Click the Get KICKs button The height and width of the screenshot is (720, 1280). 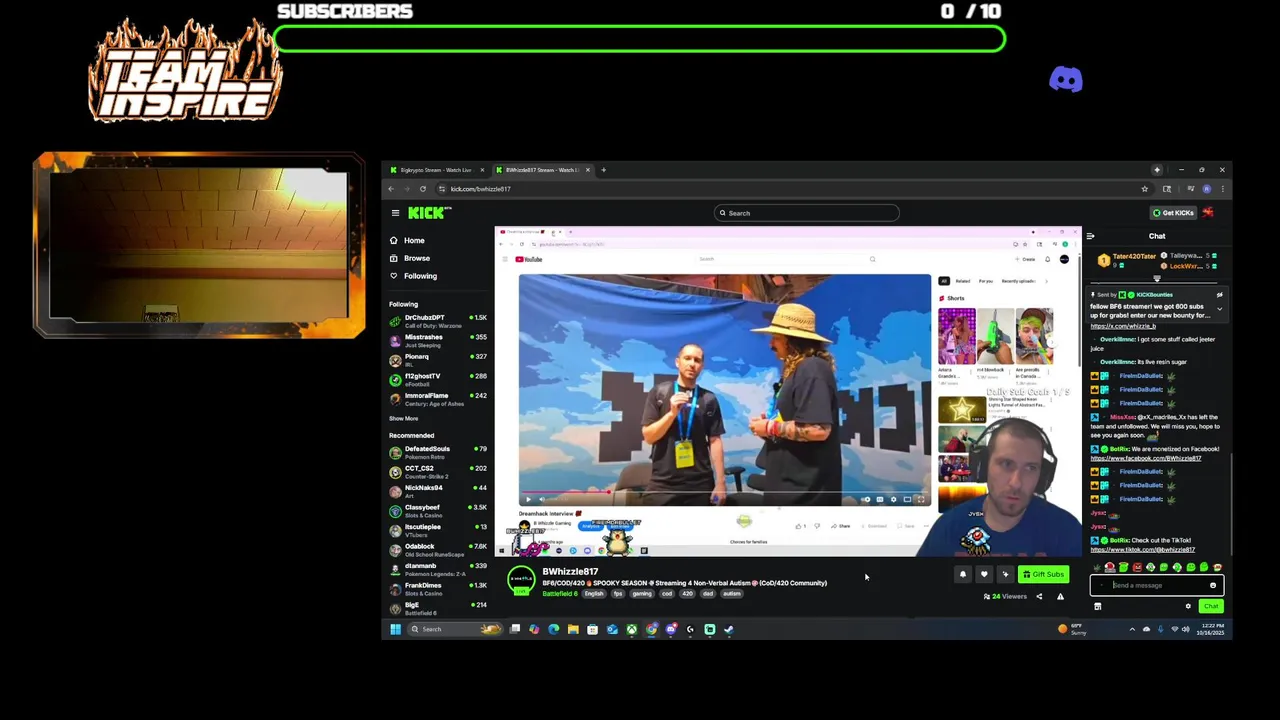[x=1173, y=213]
